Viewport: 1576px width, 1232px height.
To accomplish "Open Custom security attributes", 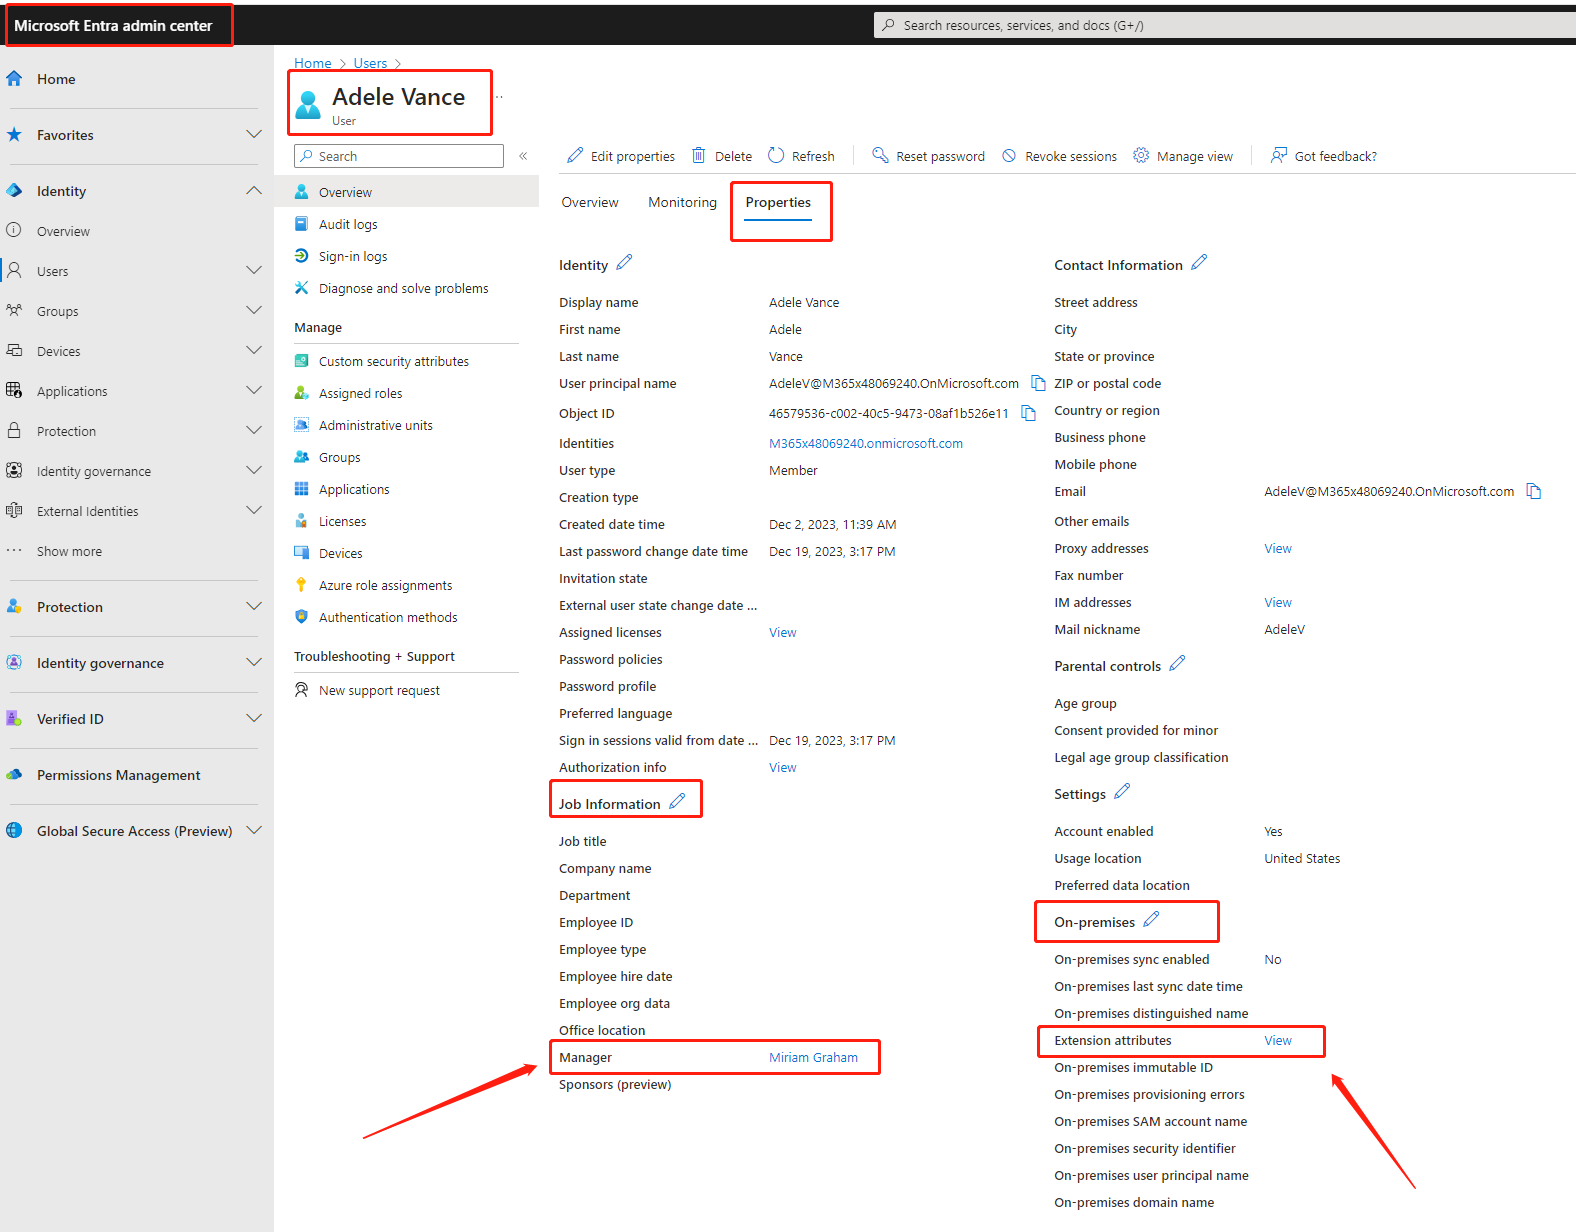I will [x=394, y=361].
